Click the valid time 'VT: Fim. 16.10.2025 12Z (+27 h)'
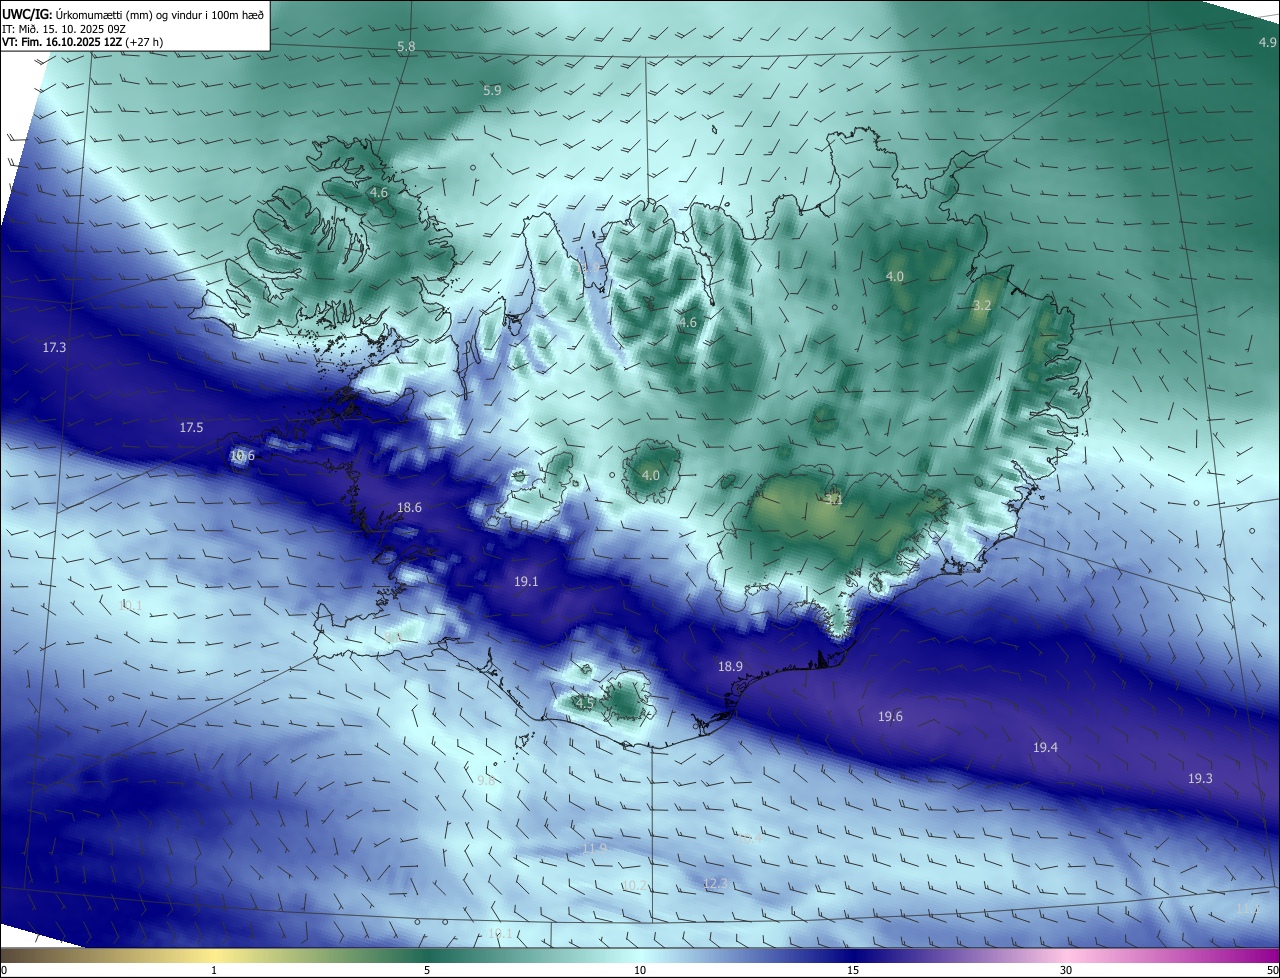This screenshot has height=978, width=1280. 82,42
